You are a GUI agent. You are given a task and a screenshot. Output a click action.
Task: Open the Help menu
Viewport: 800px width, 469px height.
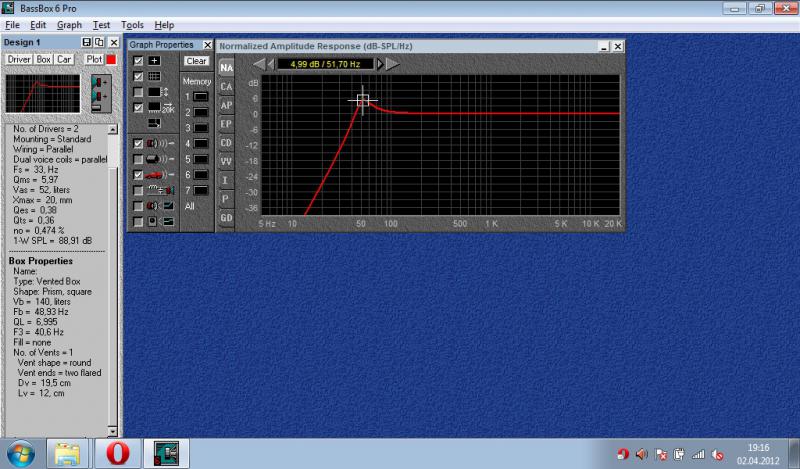(164, 25)
